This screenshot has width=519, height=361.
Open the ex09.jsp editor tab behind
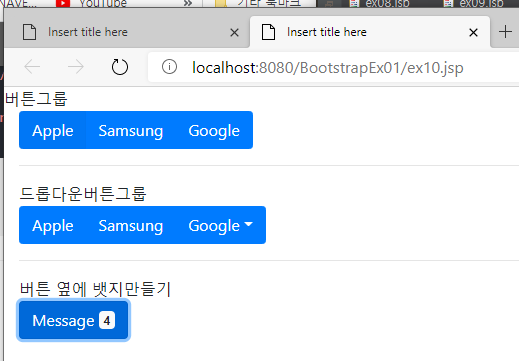(474, 4)
